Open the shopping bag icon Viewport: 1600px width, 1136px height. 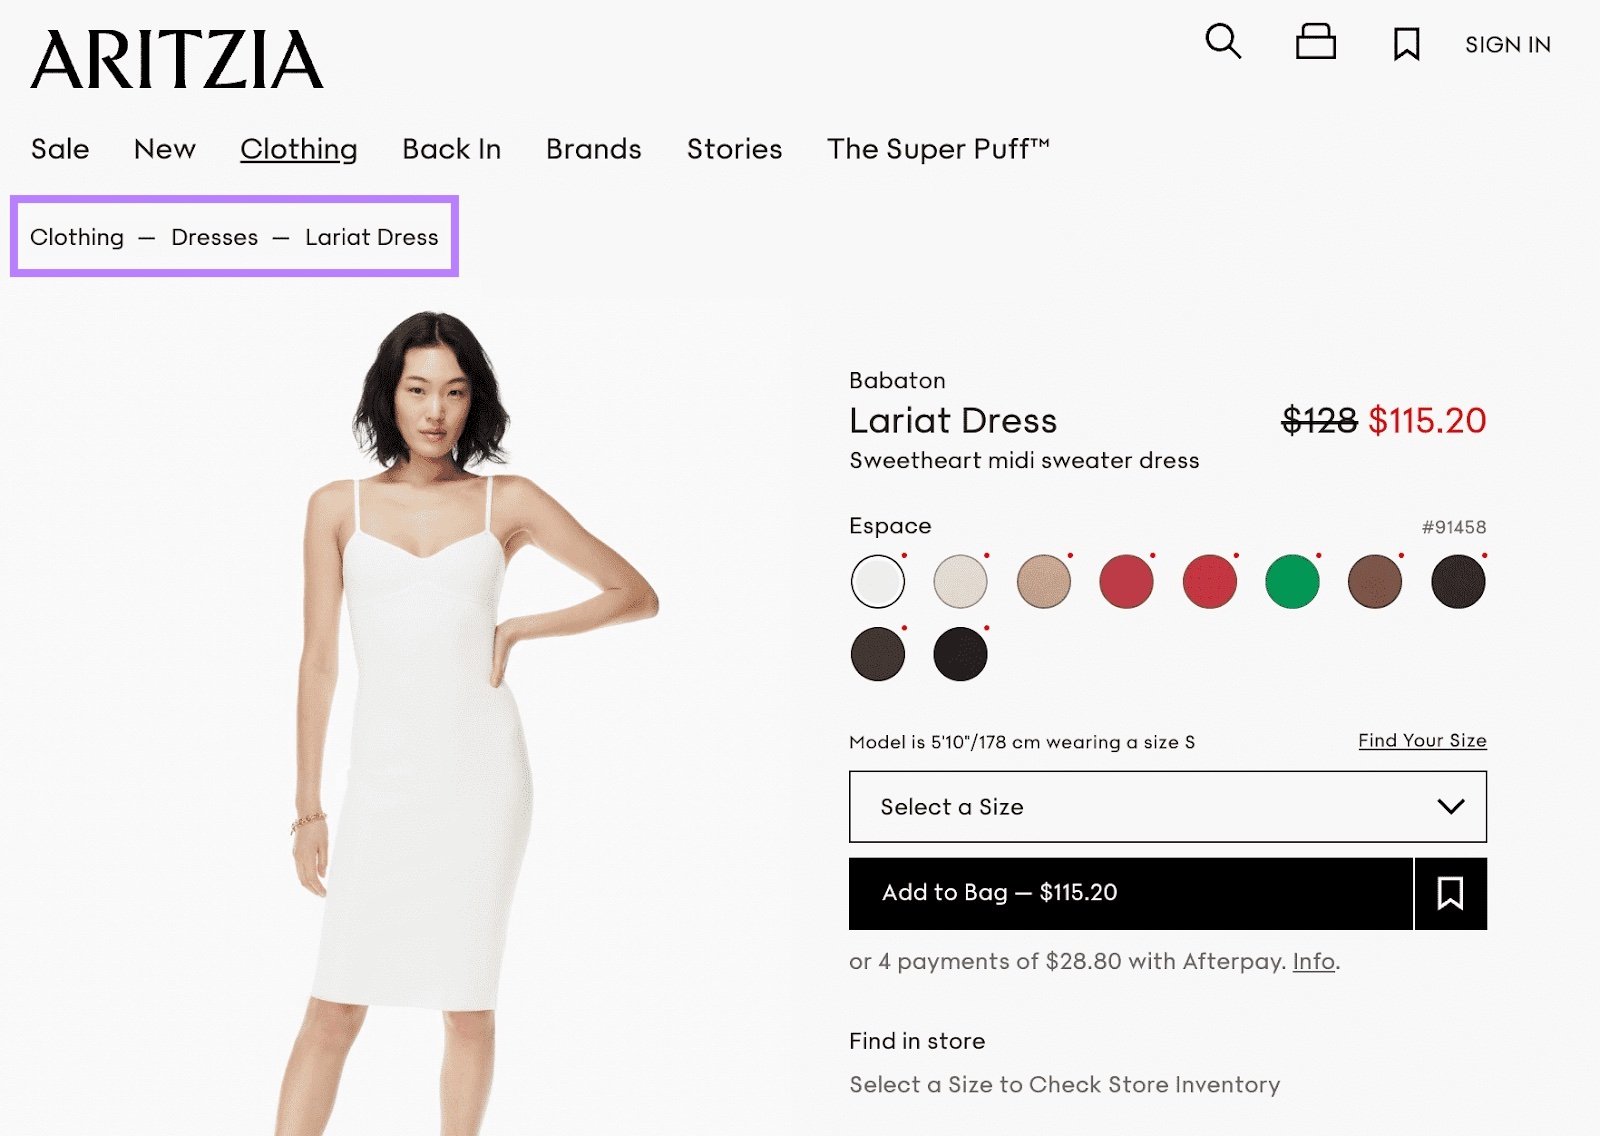pos(1315,43)
